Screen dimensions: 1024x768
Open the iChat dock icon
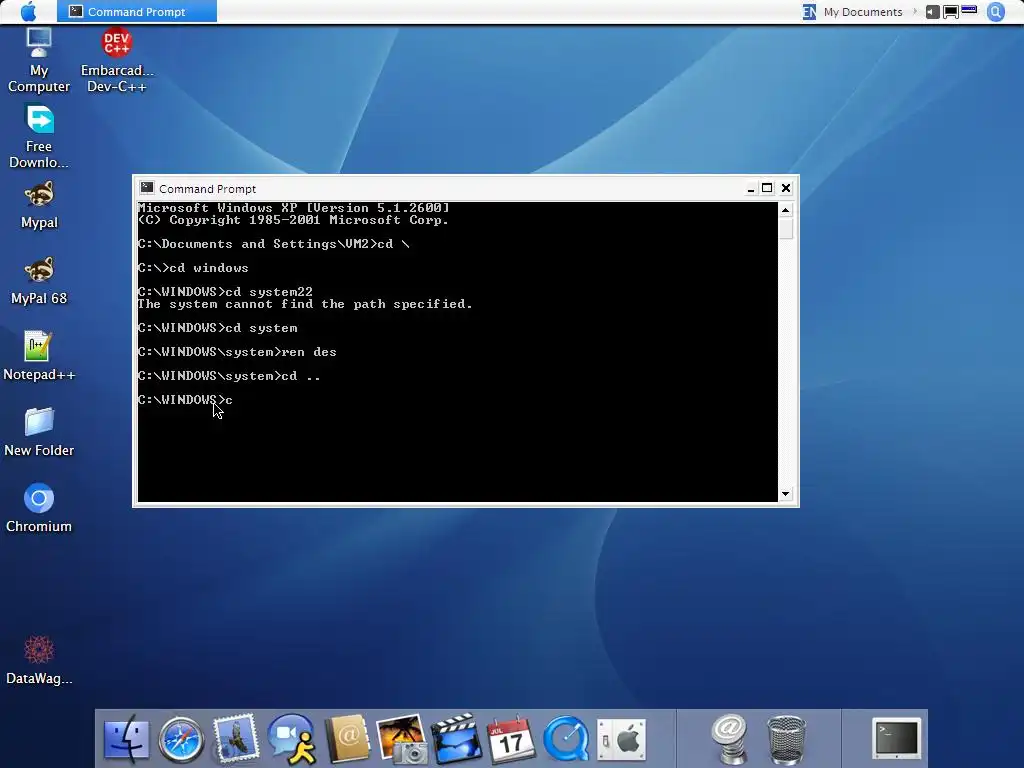pyautogui.click(x=291, y=739)
